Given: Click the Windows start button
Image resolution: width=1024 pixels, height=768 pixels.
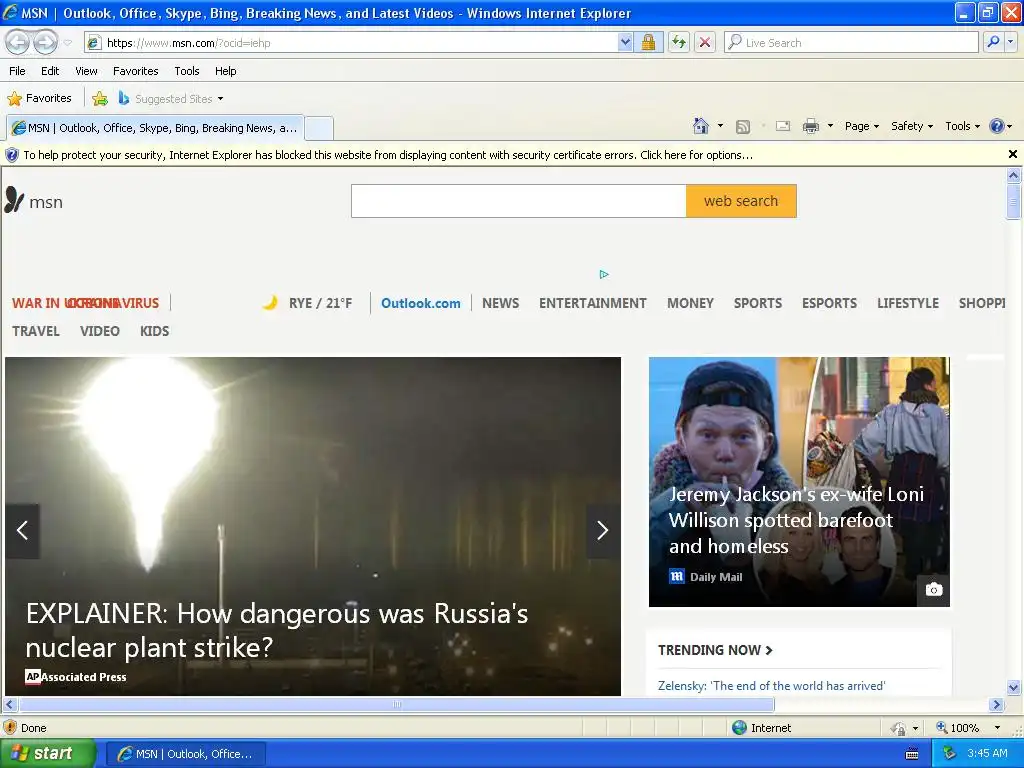Looking at the screenshot, I should 47,754.
